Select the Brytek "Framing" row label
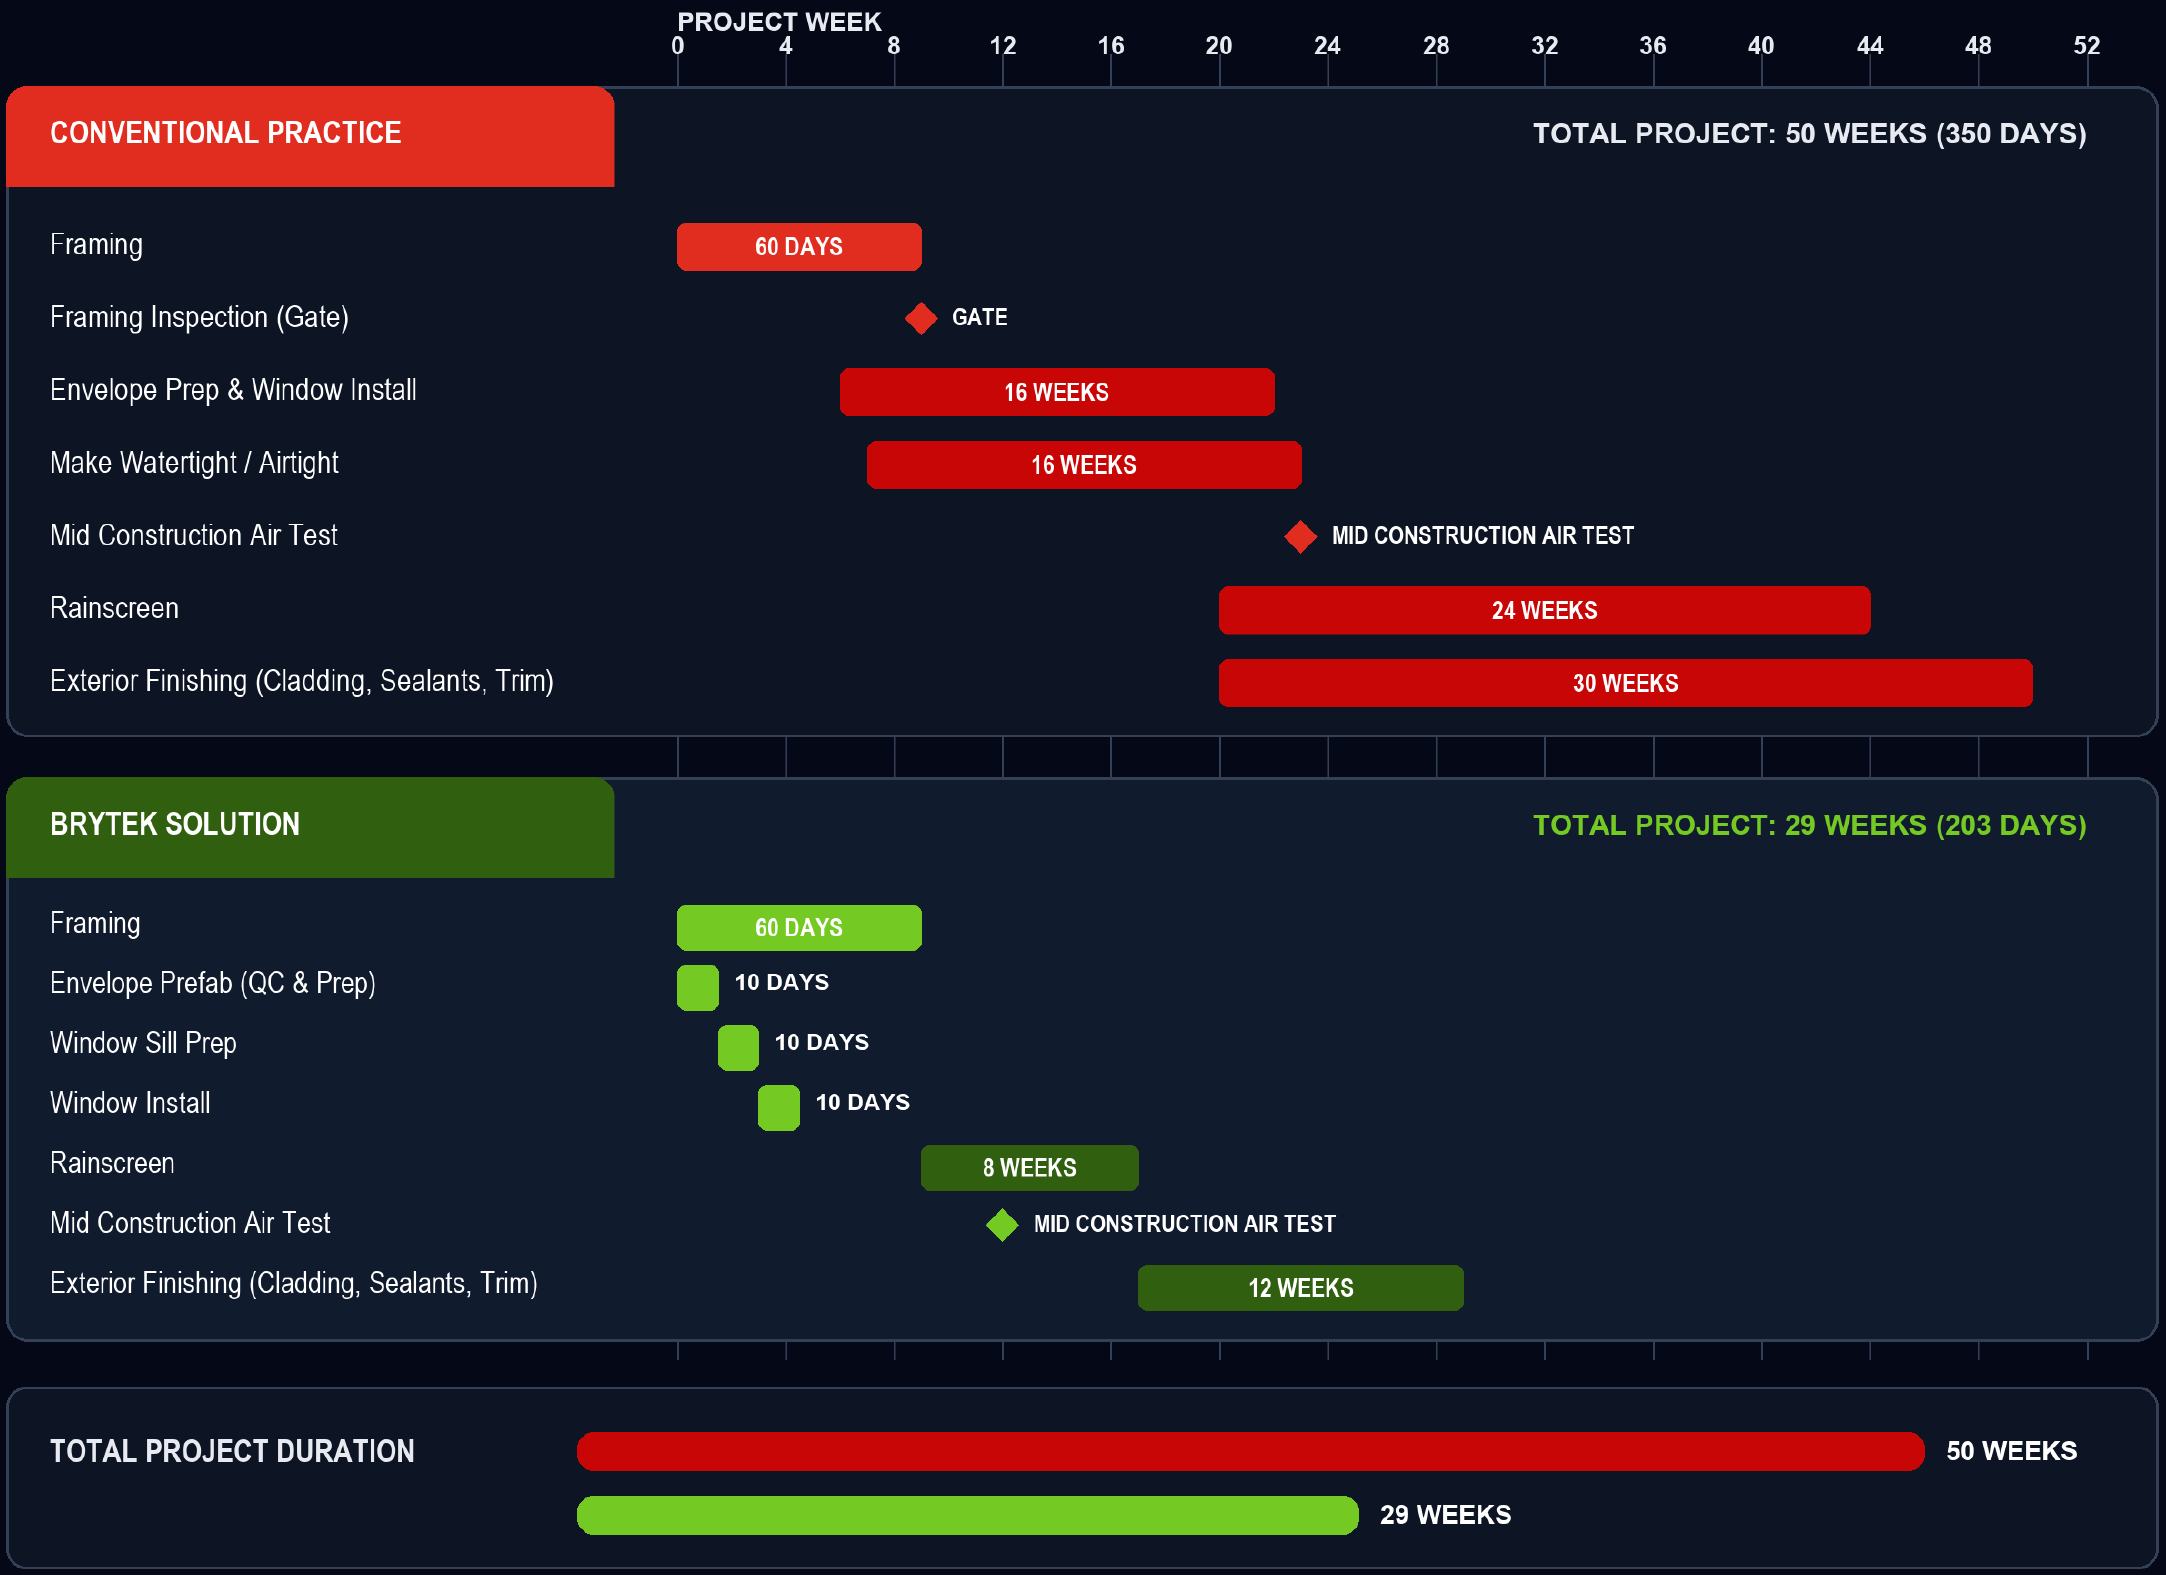This screenshot has height=1575, width=2166. point(95,923)
